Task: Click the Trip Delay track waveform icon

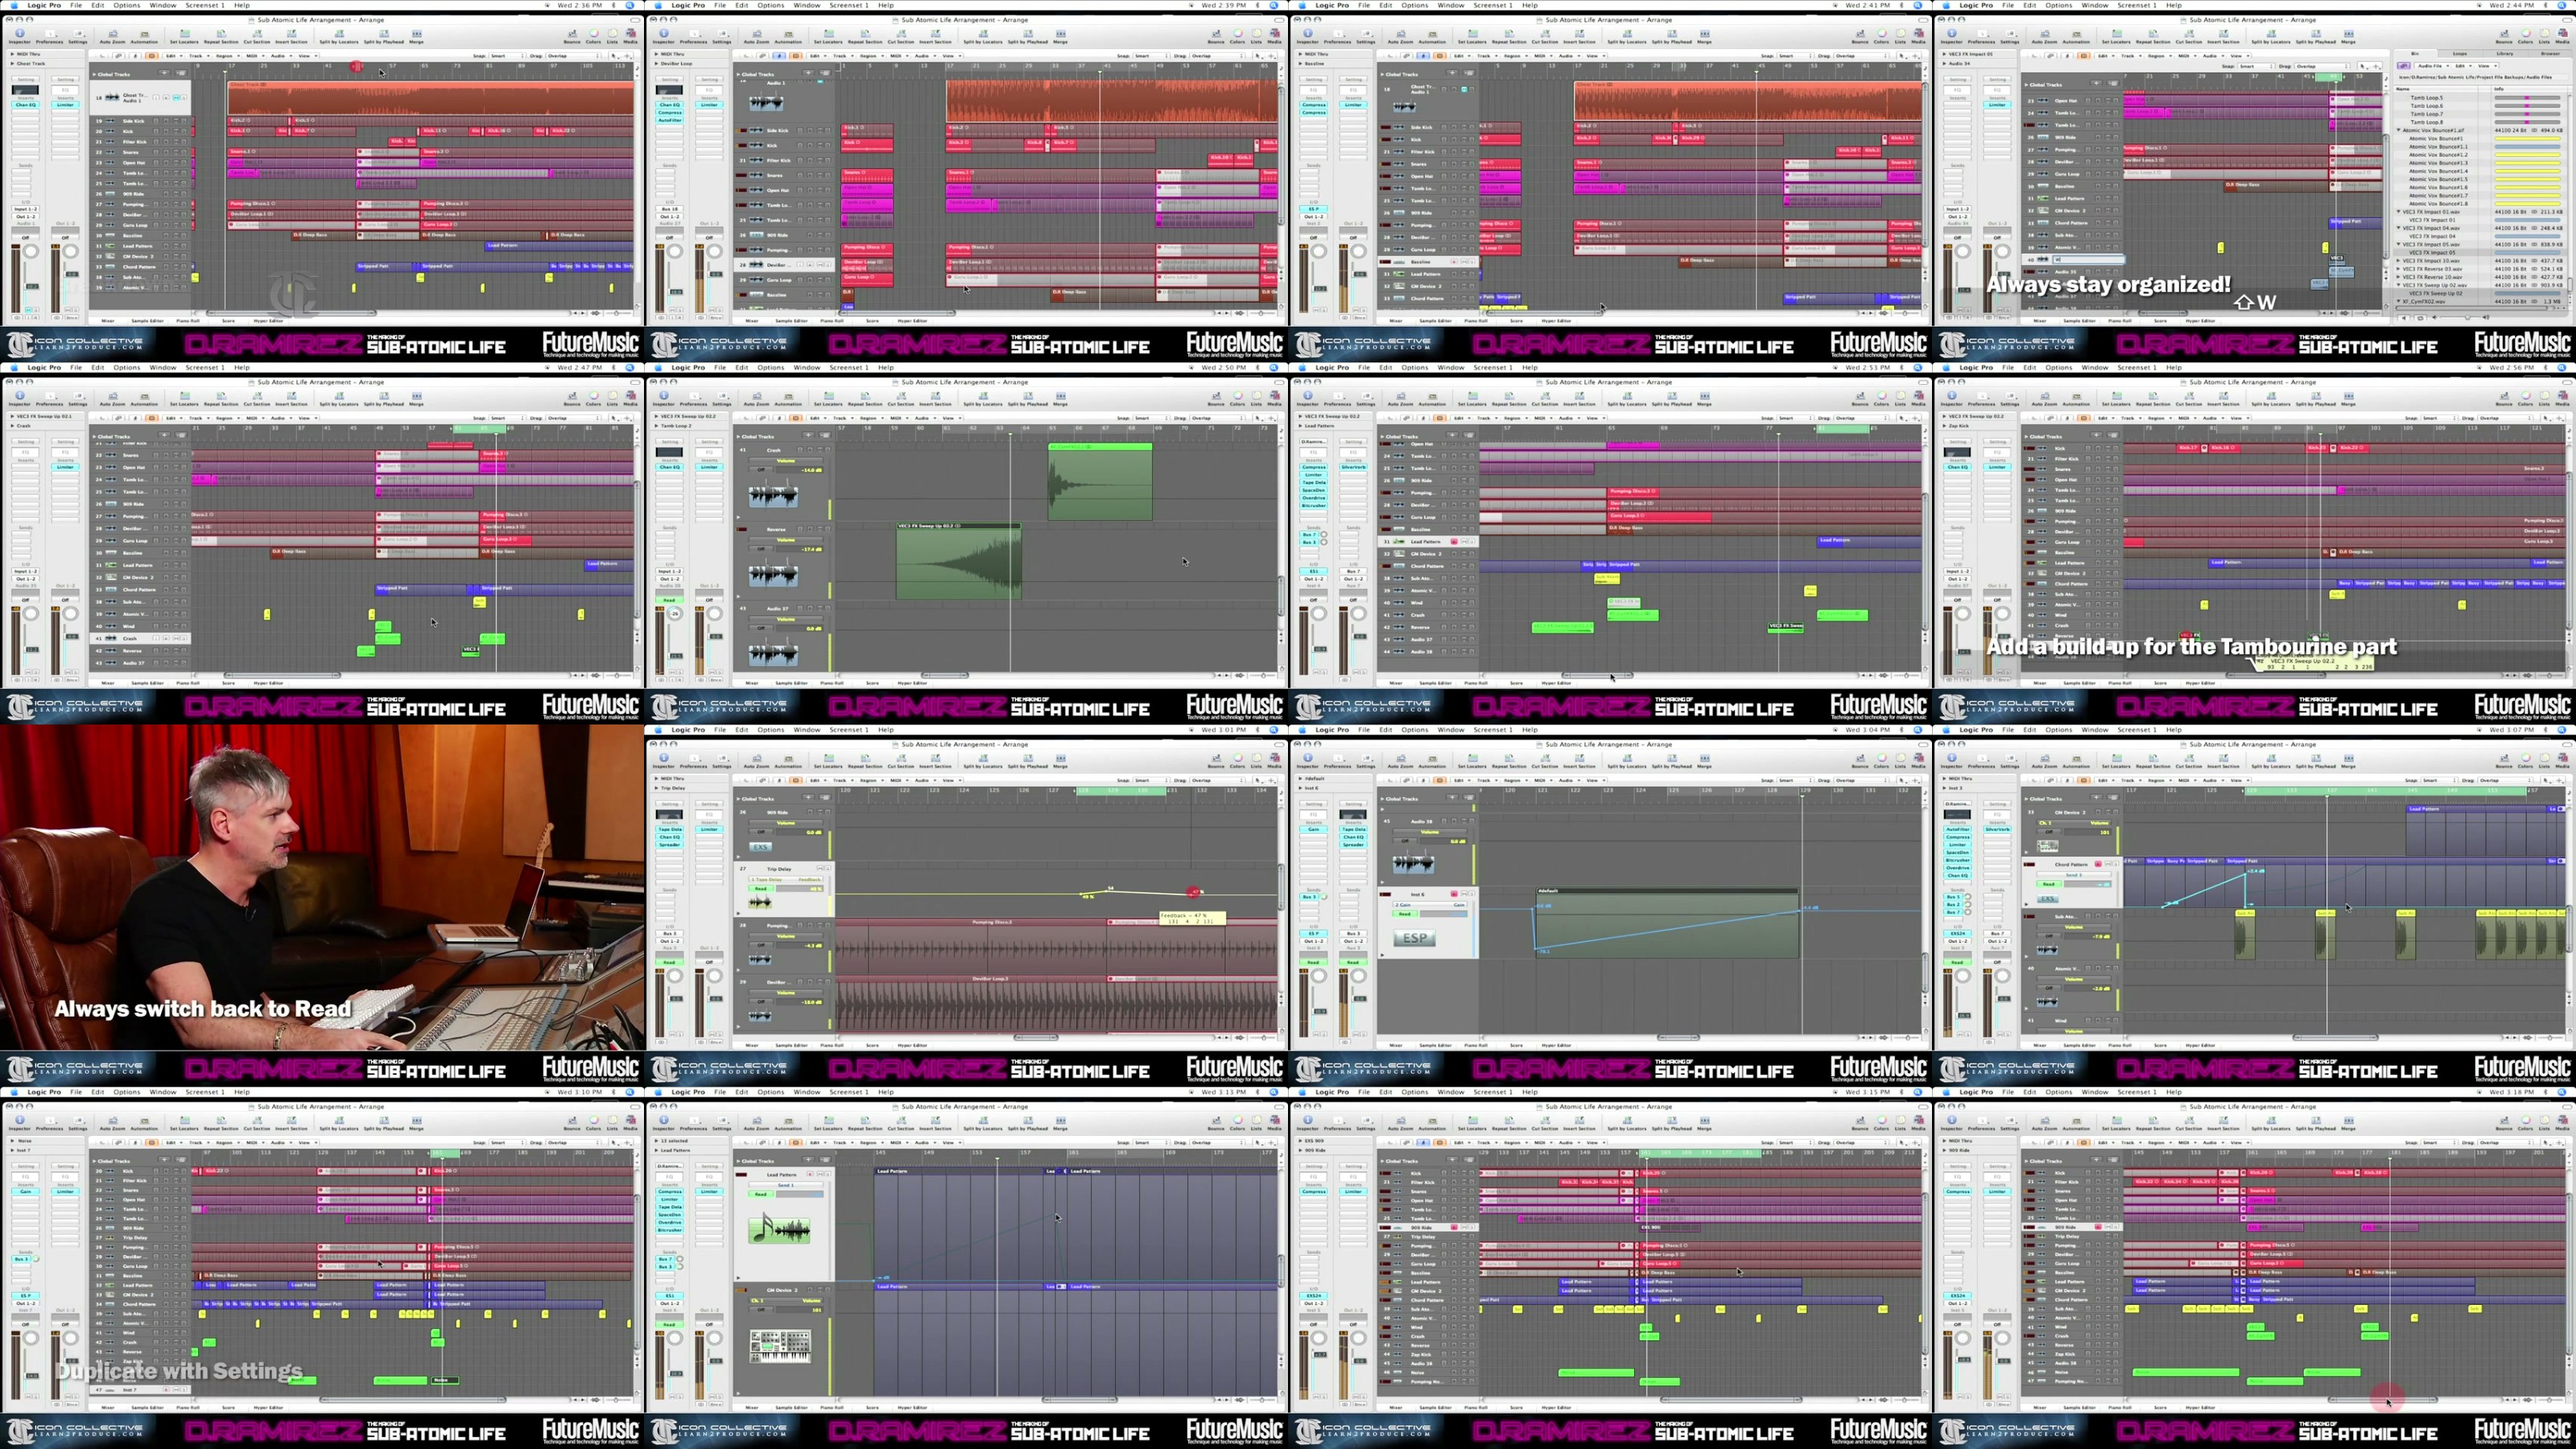Action: 760,902
